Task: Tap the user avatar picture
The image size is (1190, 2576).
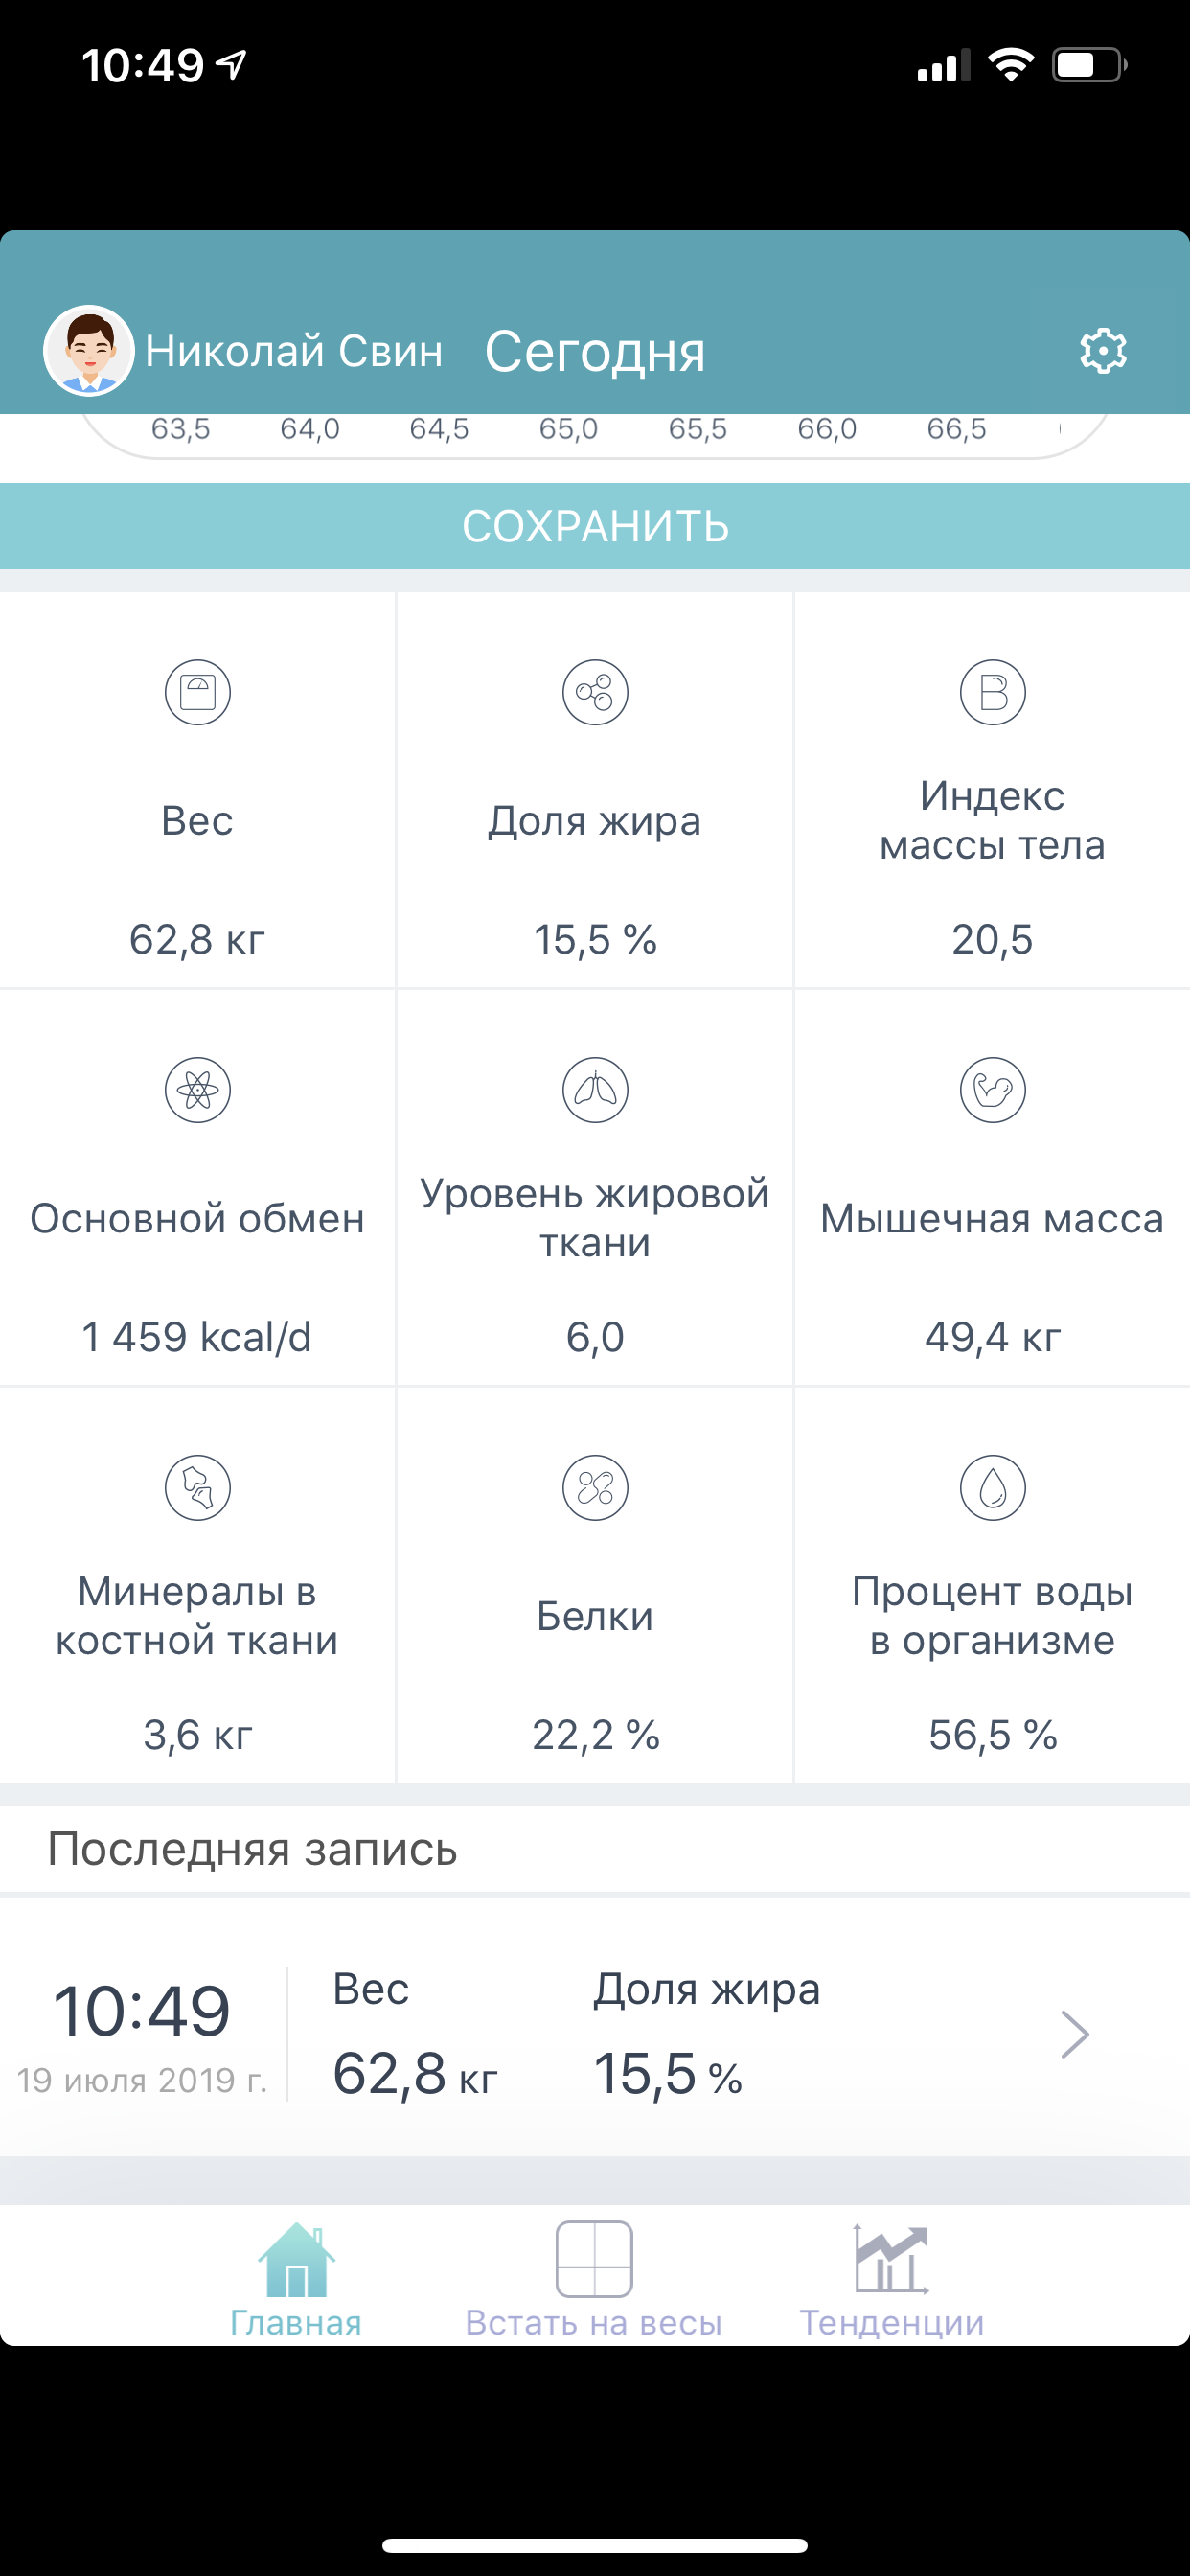Action: click(89, 351)
